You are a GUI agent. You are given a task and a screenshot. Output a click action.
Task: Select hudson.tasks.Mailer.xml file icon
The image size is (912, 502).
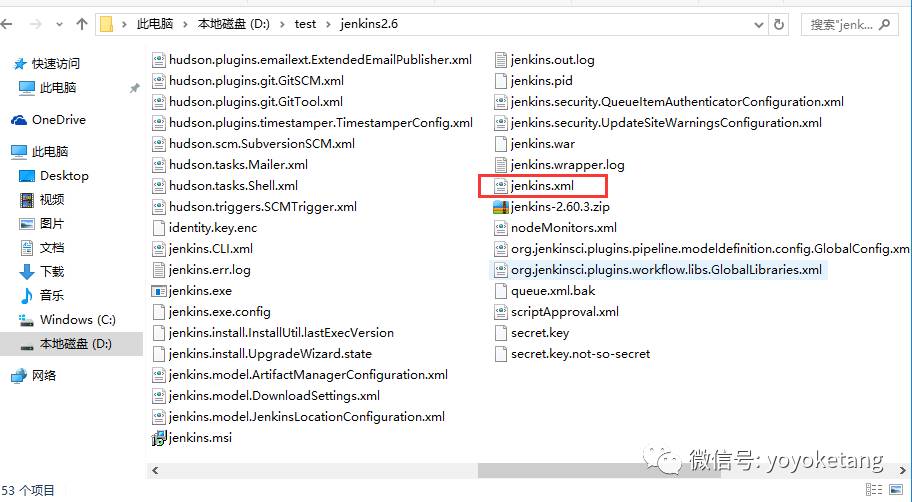pyautogui.click(x=159, y=165)
